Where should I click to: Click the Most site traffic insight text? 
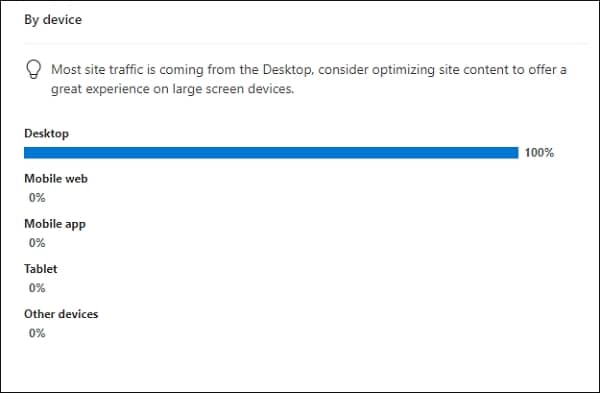[308, 79]
